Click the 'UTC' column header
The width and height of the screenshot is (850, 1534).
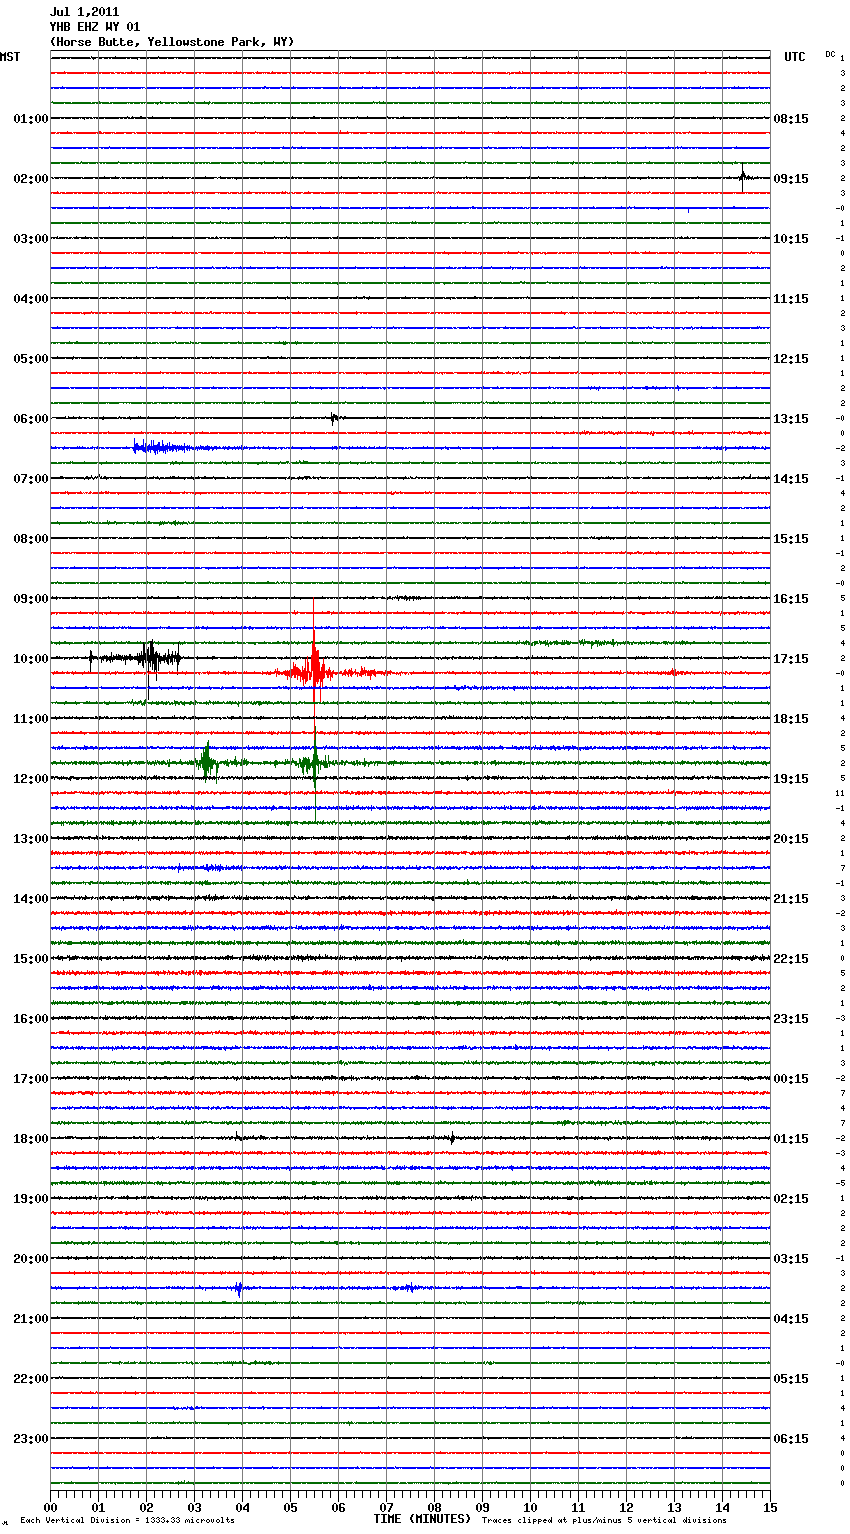(795, 57)
